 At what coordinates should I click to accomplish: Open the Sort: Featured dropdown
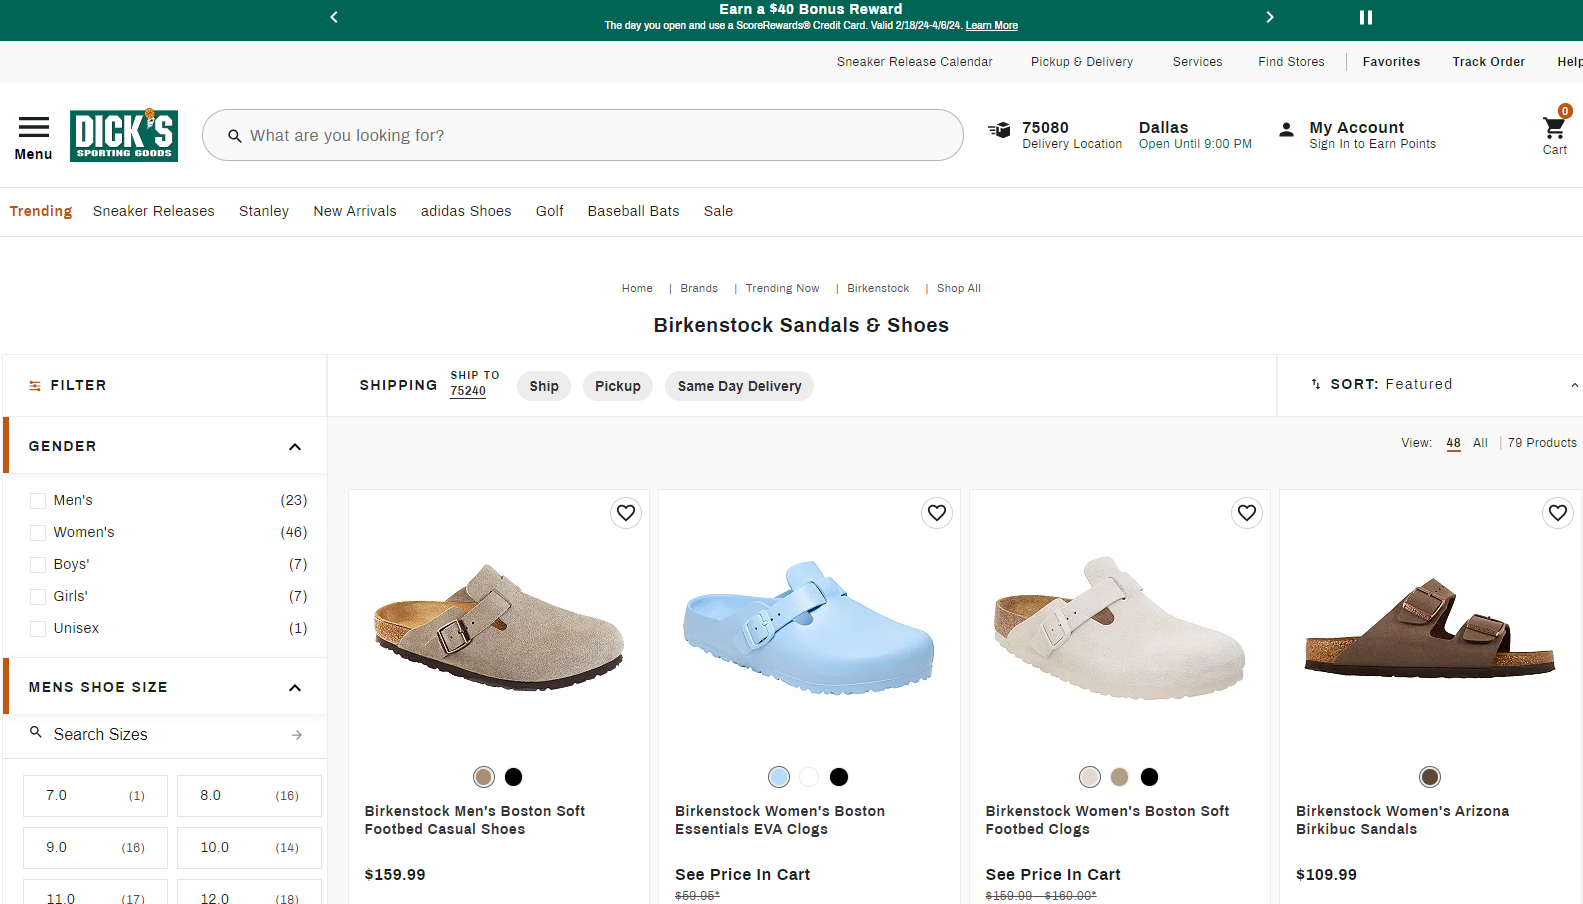[1440, 385]
